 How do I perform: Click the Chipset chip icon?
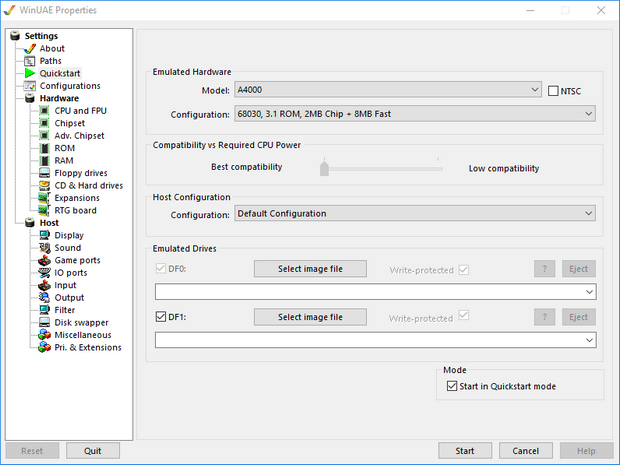click(x=45, y=123)
